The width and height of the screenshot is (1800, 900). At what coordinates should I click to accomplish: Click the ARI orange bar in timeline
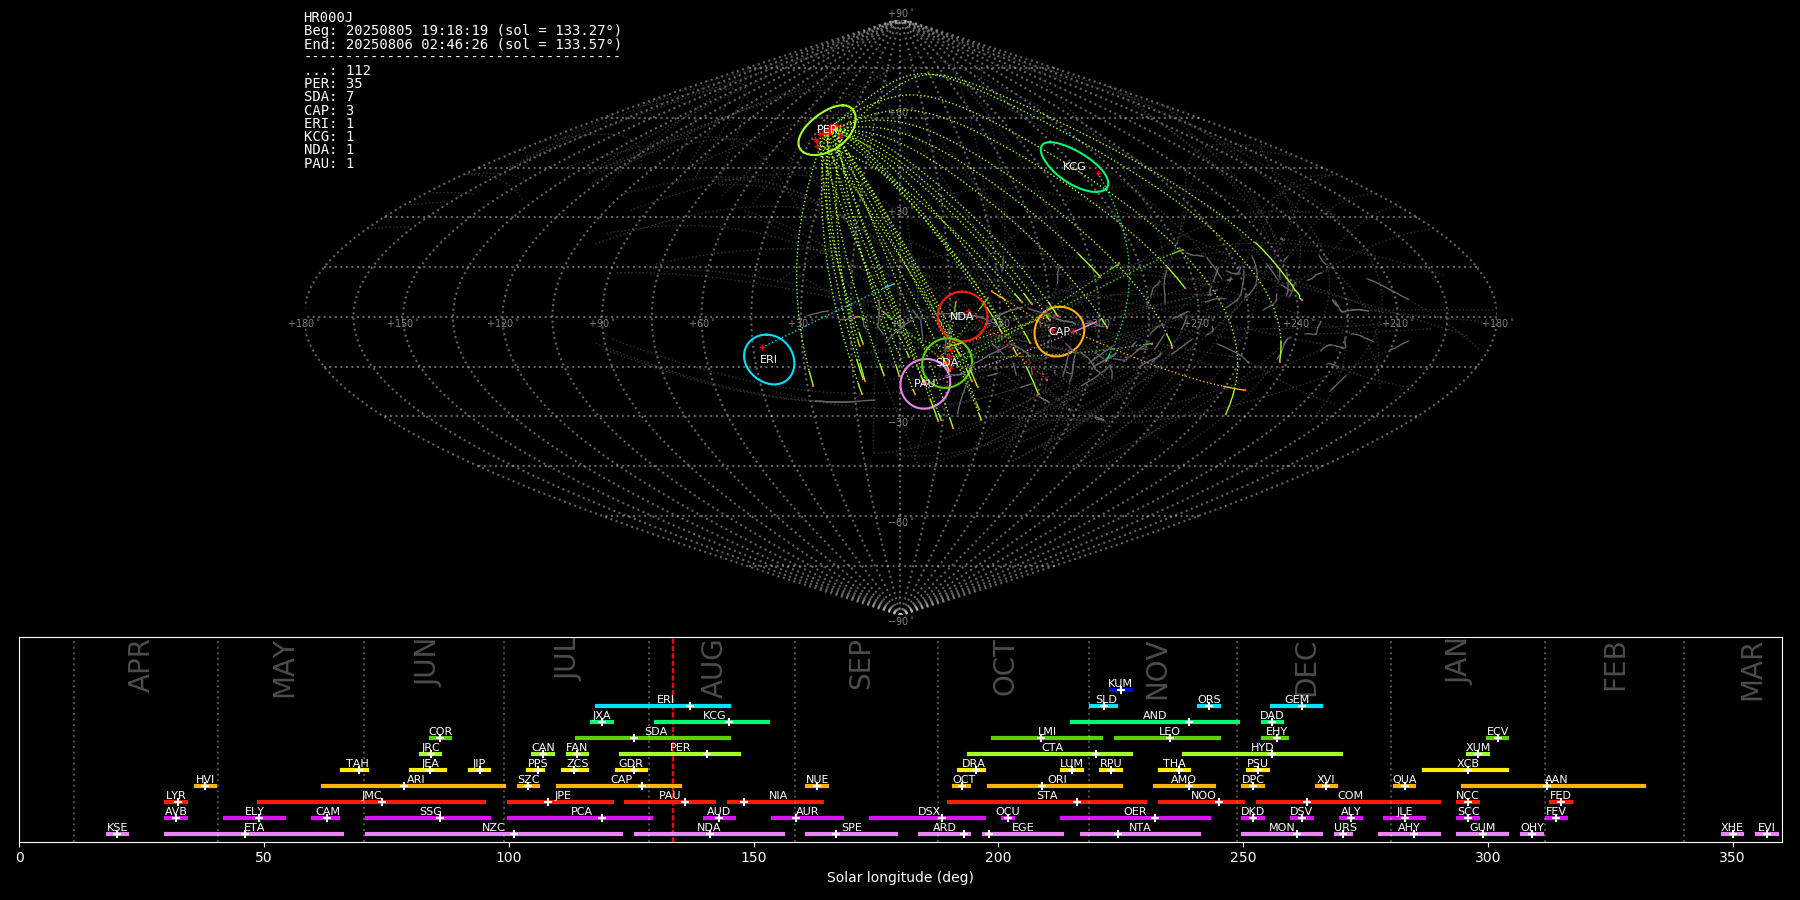click(414, 786)
